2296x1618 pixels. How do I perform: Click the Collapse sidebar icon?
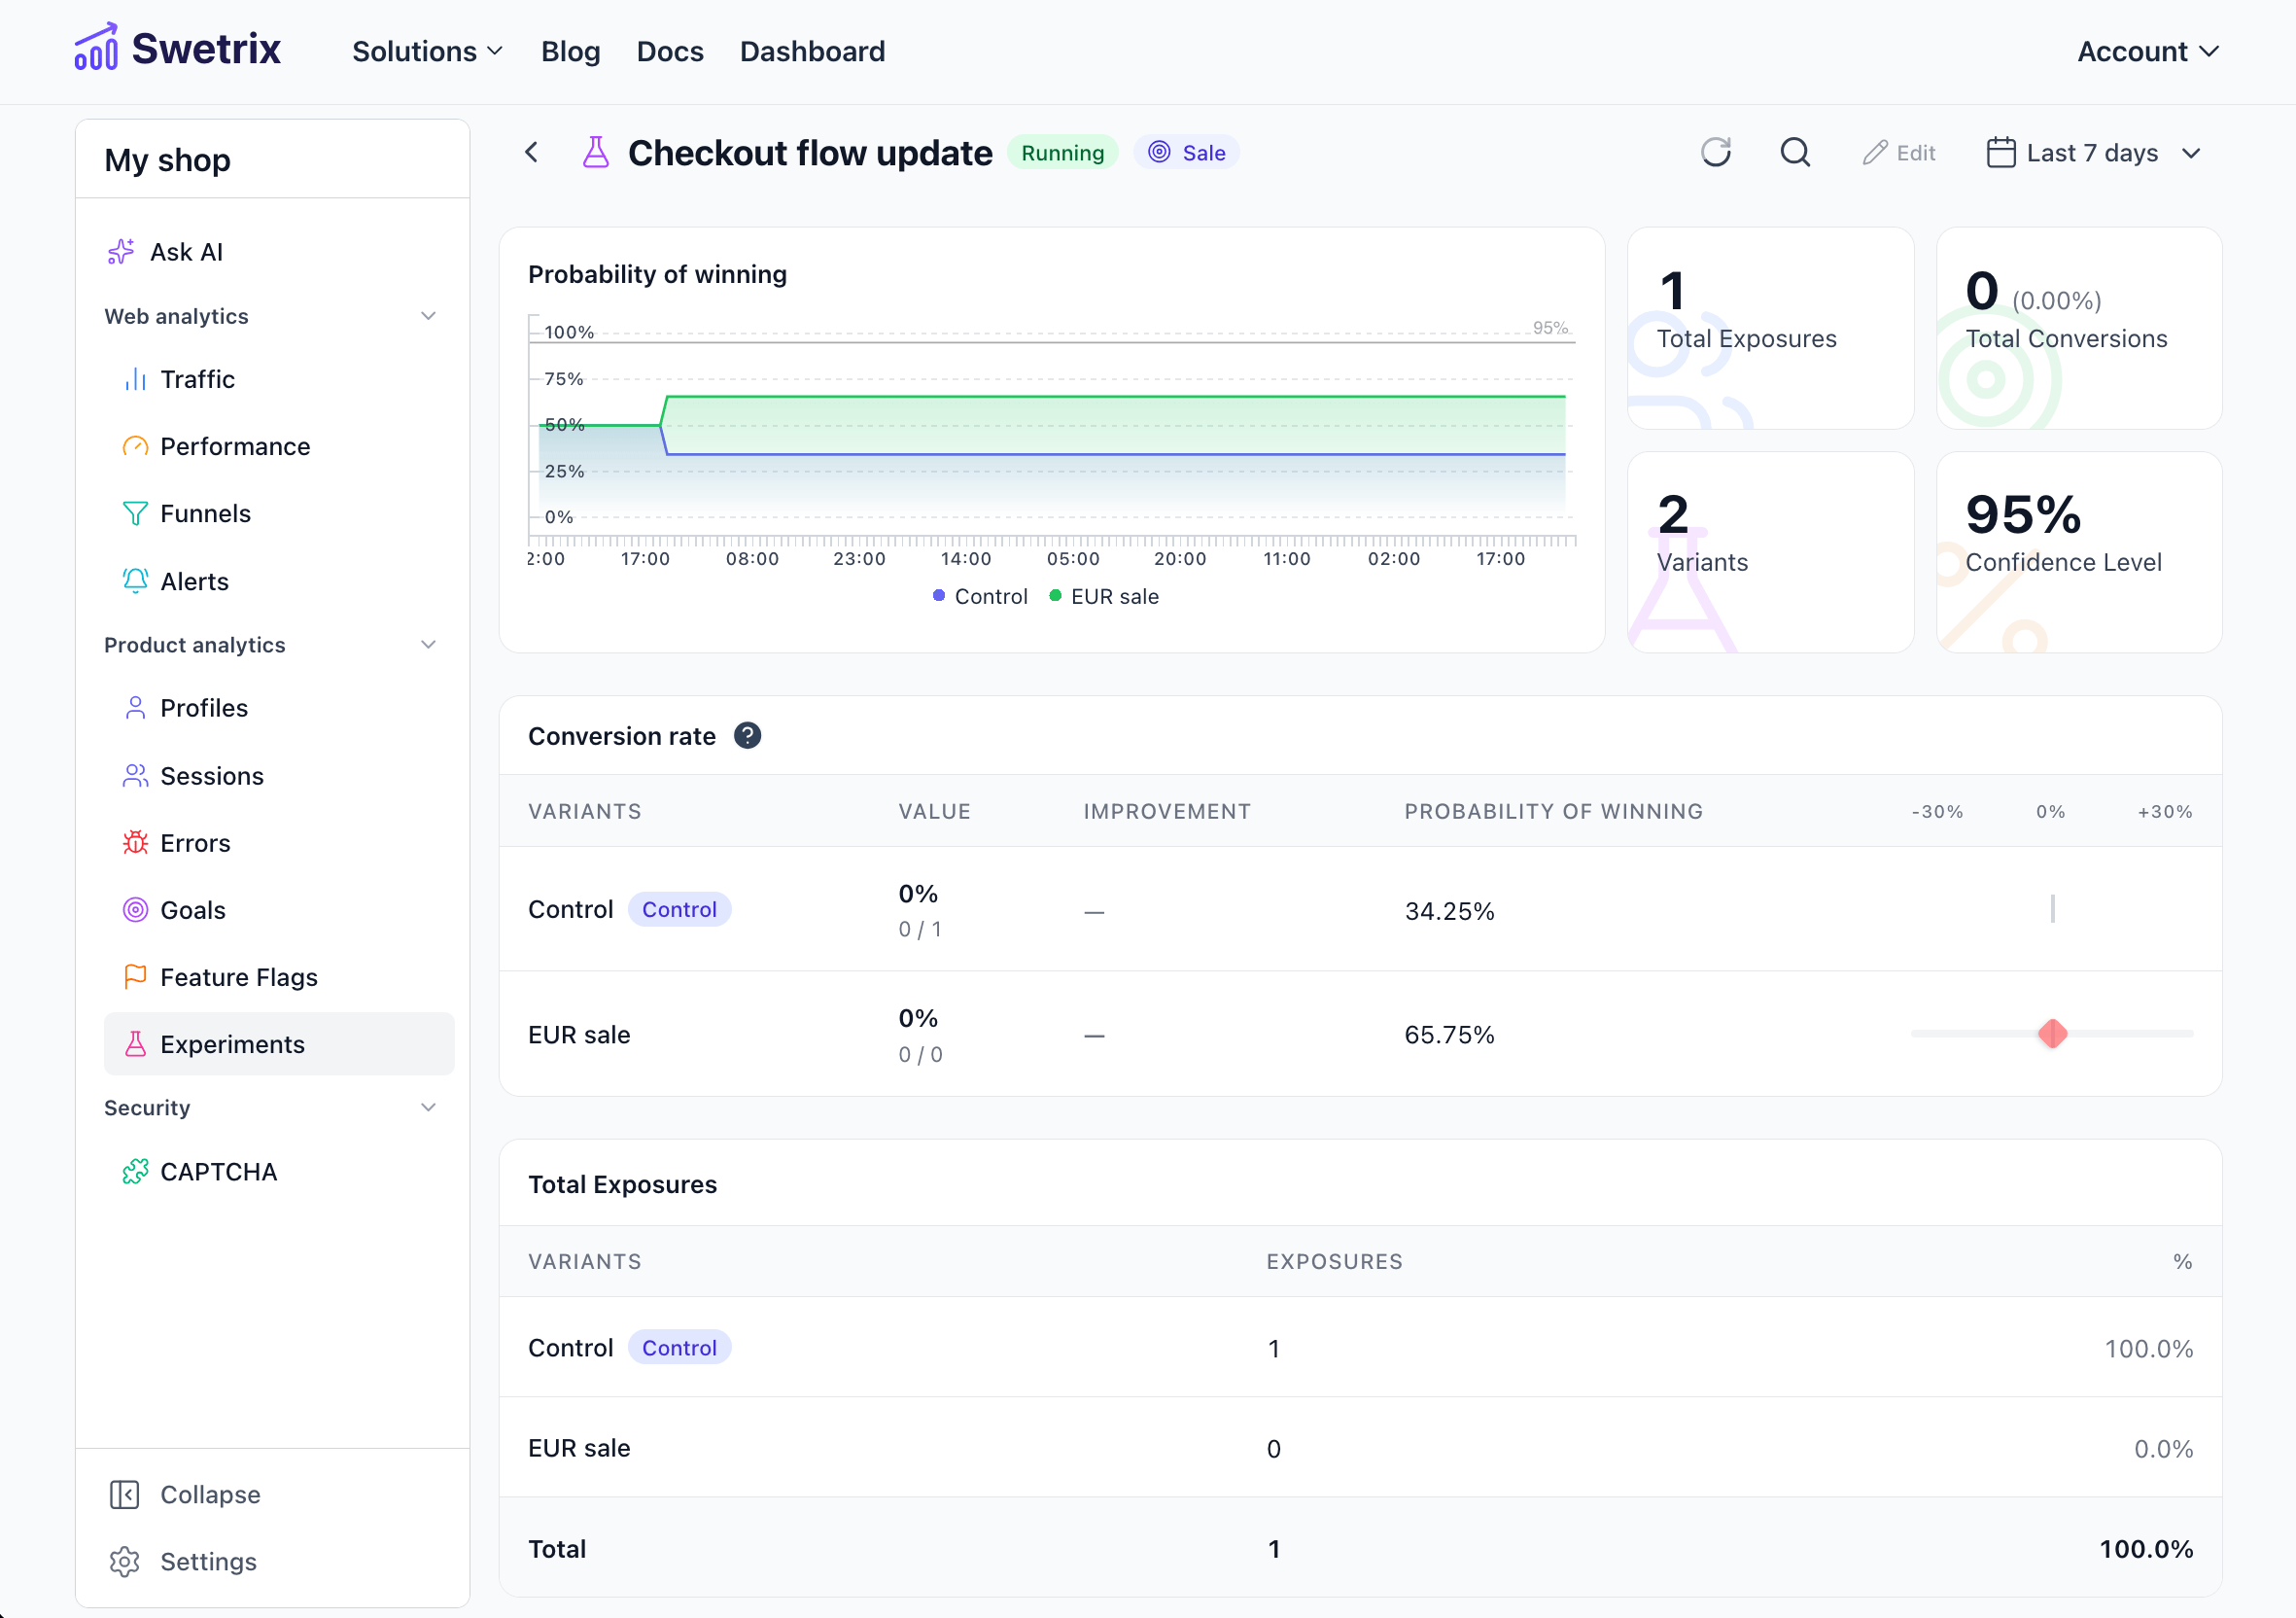(x=124, y=1494)
